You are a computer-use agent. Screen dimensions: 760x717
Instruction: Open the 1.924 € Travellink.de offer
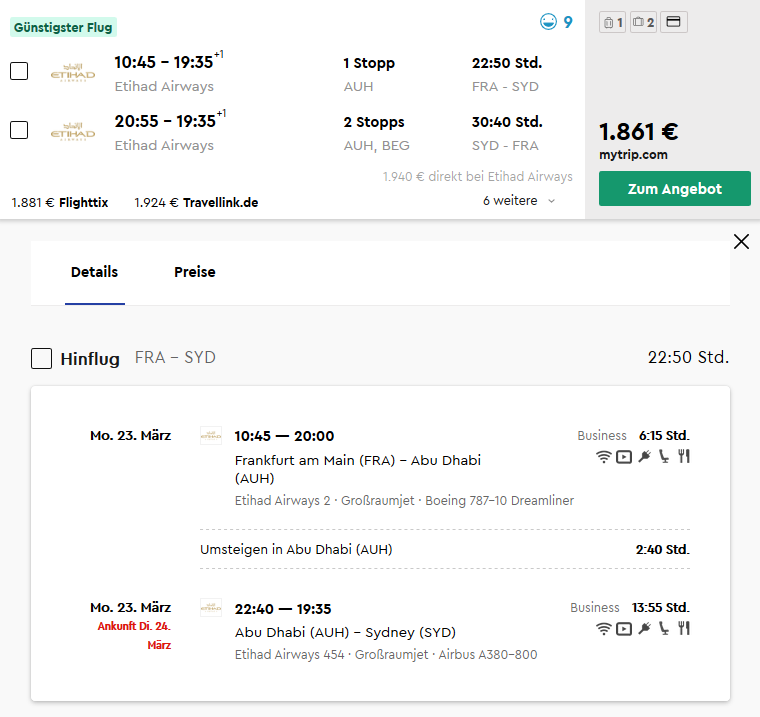coord(196,203)
